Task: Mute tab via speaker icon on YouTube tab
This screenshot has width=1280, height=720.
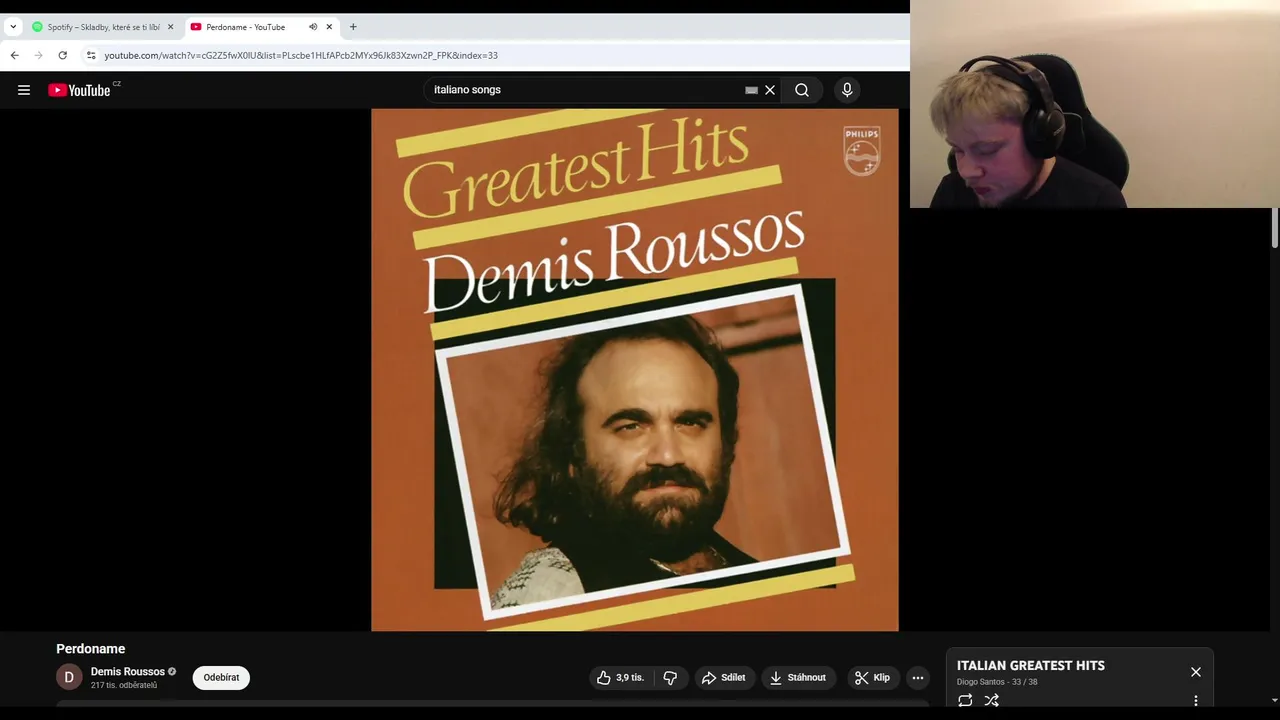Action: tap(313, 27)
